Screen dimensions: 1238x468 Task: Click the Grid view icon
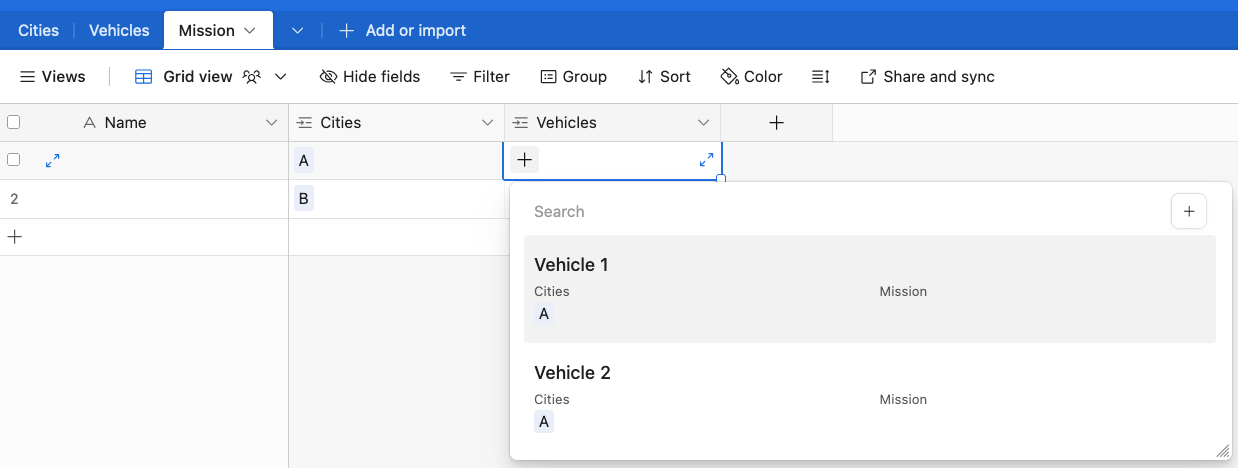144,77
